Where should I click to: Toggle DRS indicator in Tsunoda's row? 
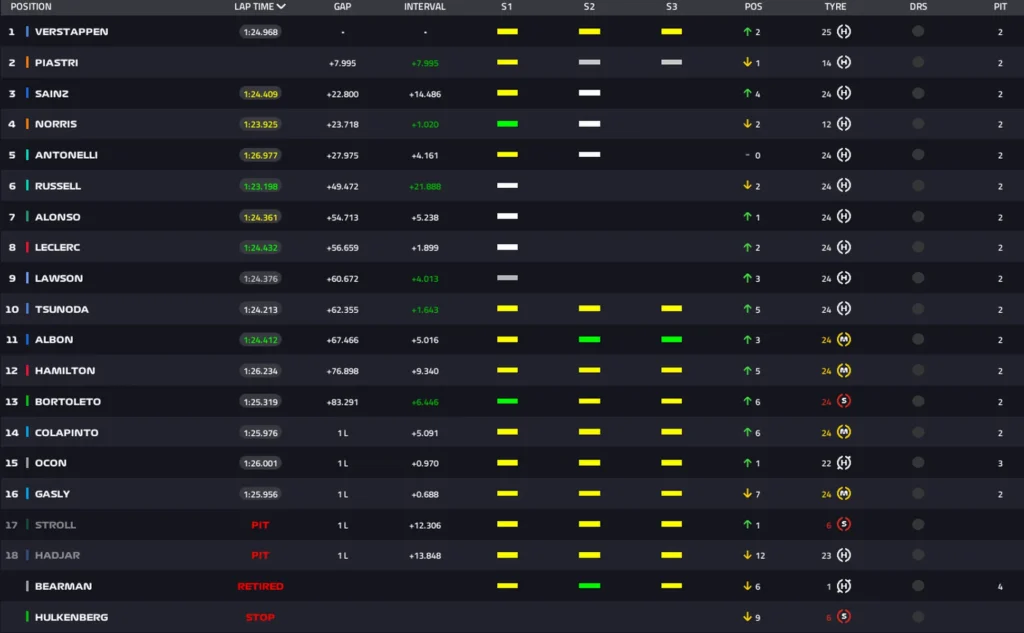click(x=918, y=309)
